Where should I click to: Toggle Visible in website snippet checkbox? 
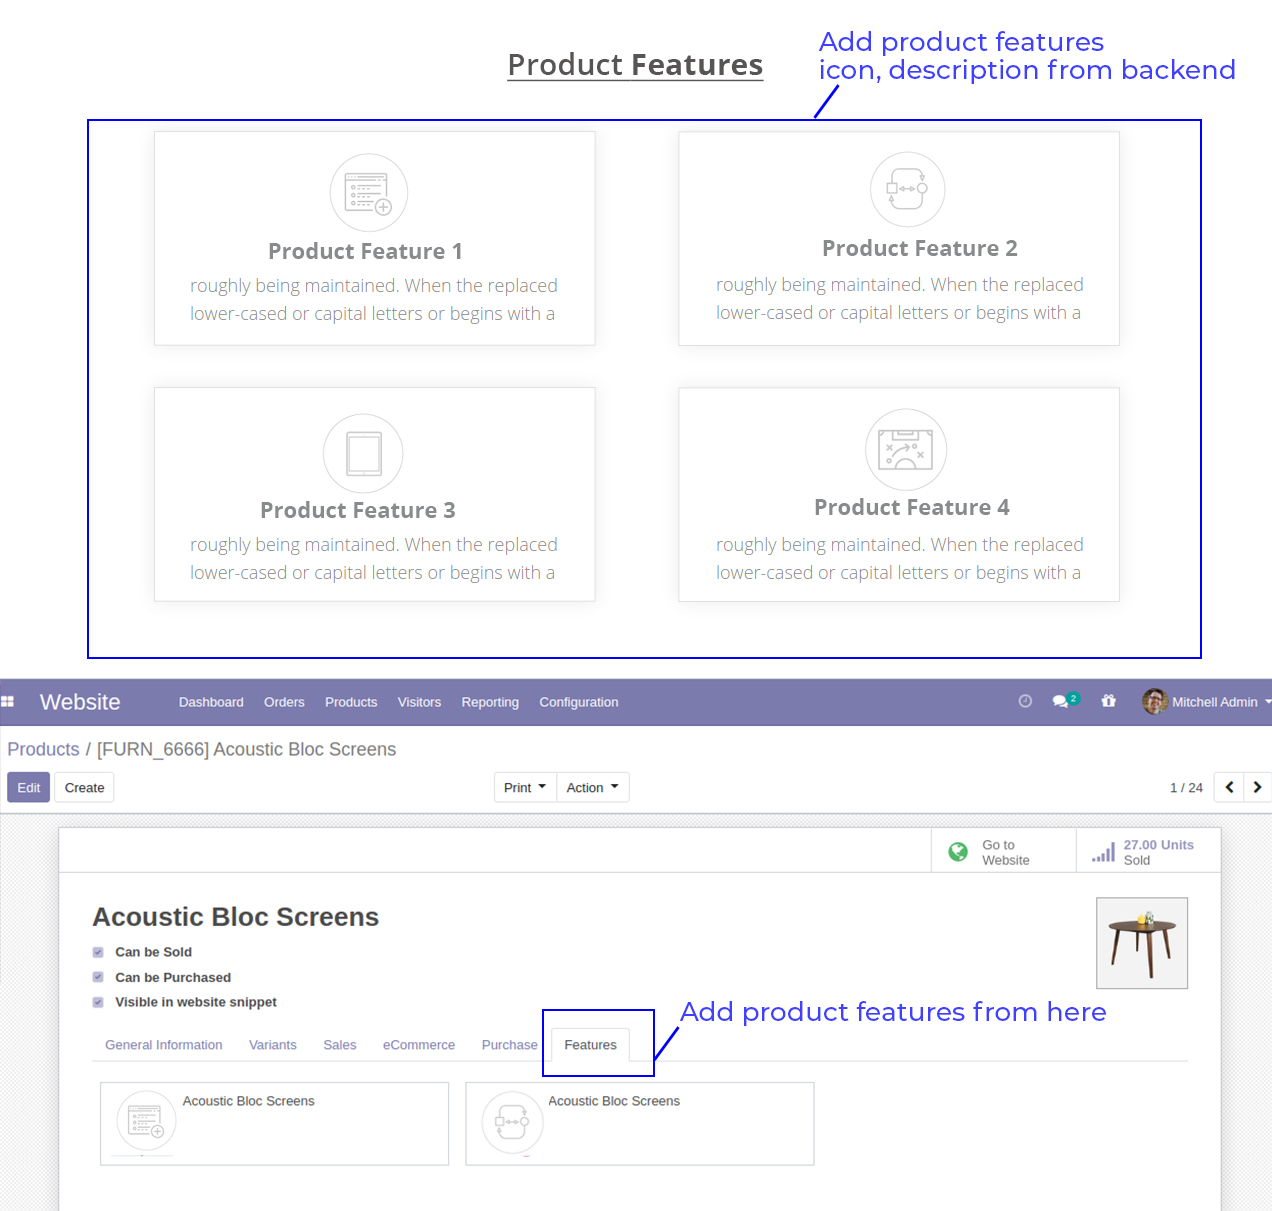[98, 1002]
